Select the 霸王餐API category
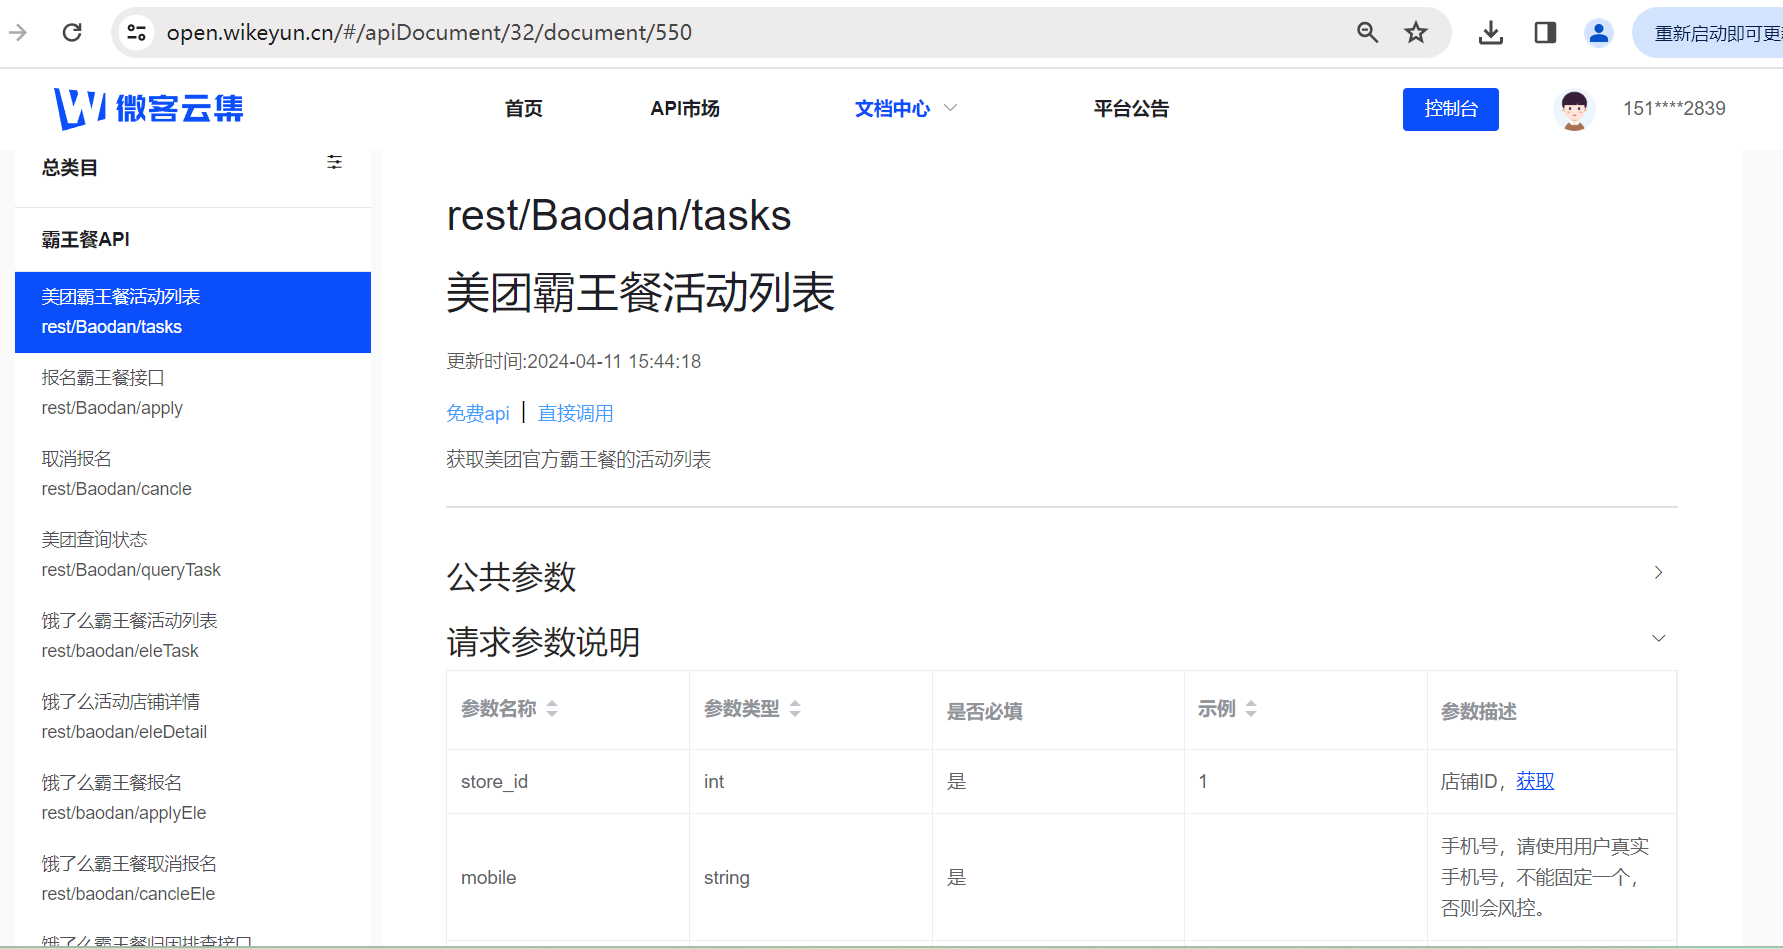The height and width of the screenshot is (949, 1783). 86,239
